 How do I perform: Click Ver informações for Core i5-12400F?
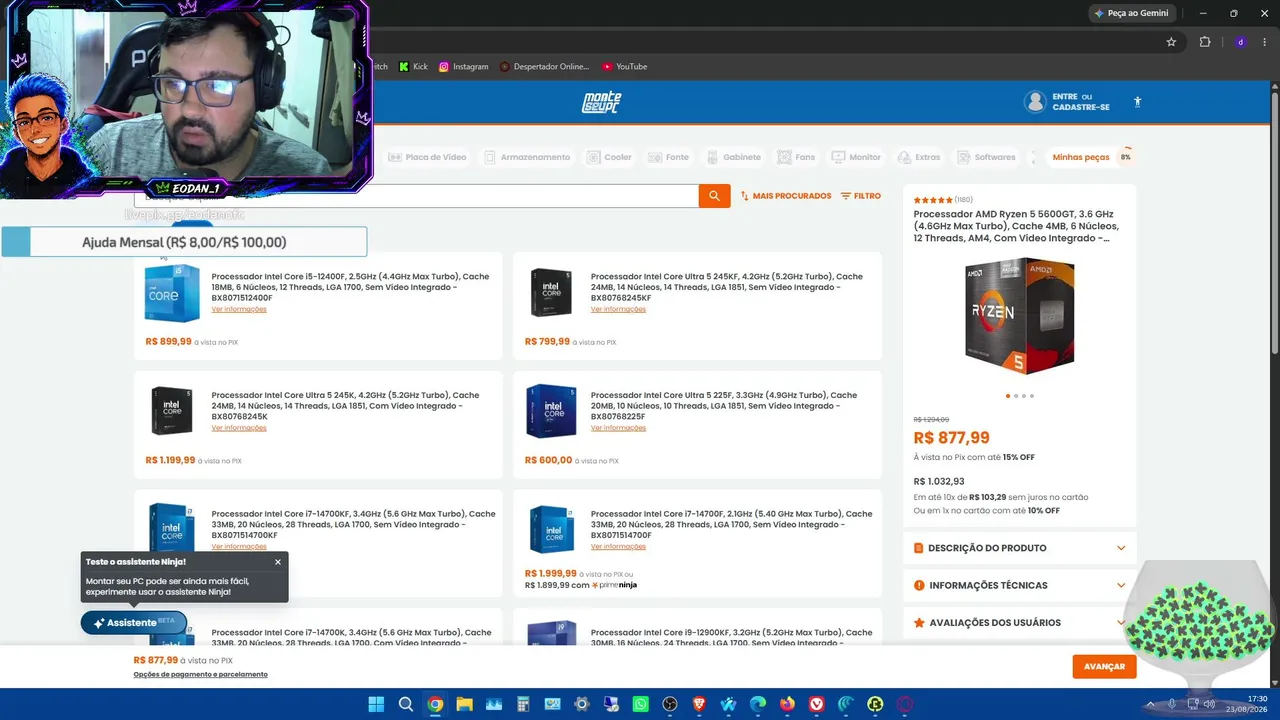(239, 309)
